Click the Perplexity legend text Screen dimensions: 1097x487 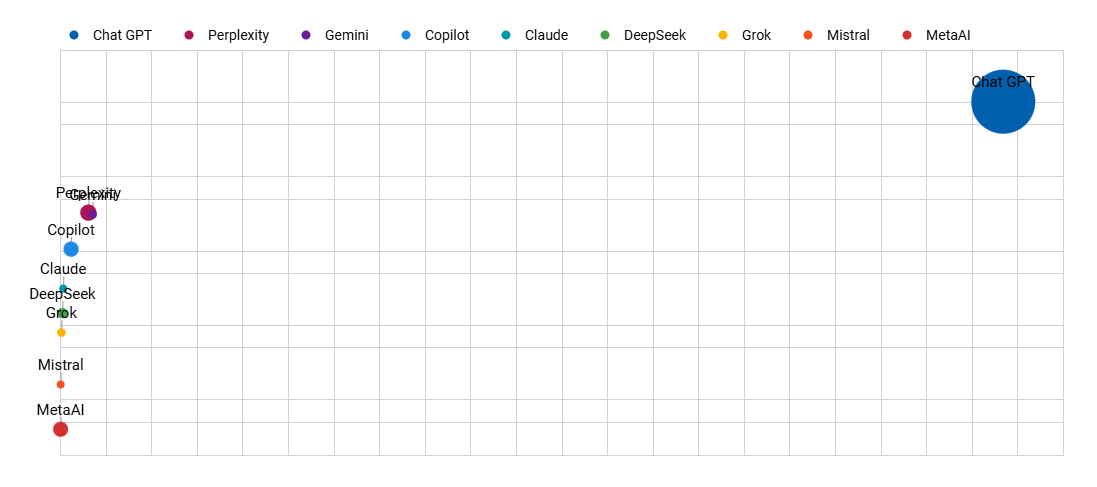[x=238, y=36]
